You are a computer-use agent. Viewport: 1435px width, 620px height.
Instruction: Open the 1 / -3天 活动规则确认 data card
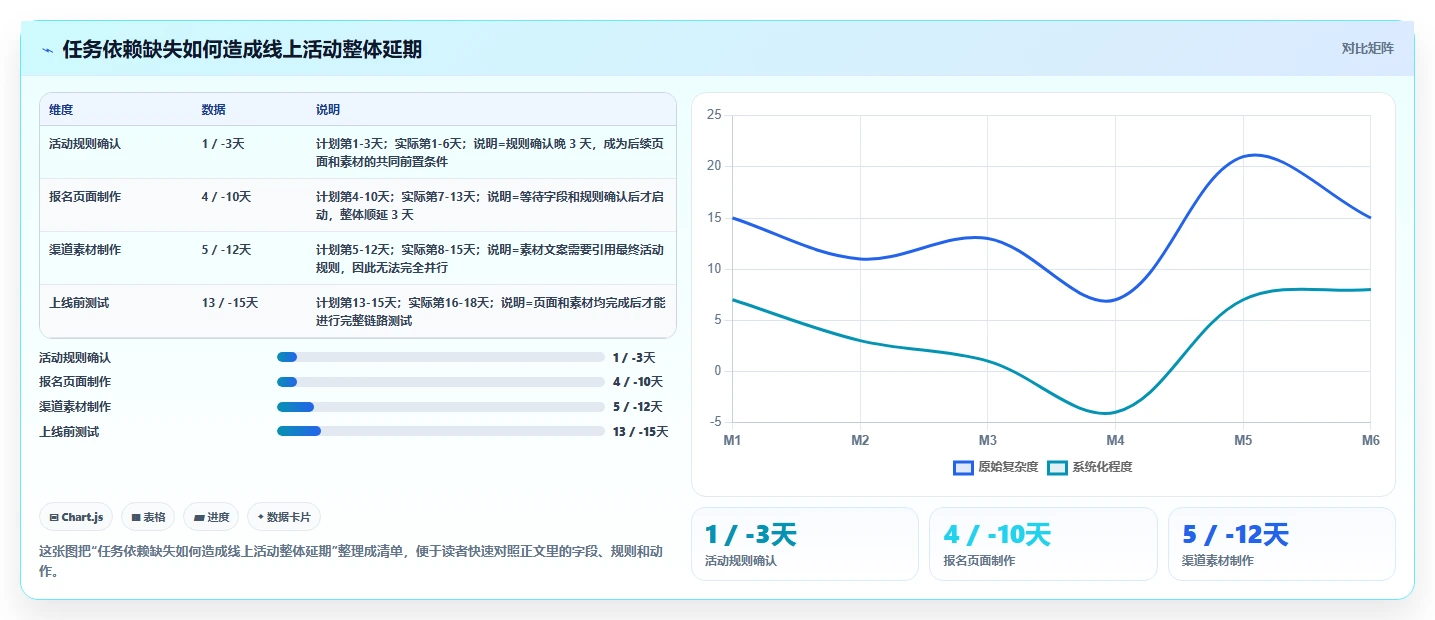click(x=805, y=544)
